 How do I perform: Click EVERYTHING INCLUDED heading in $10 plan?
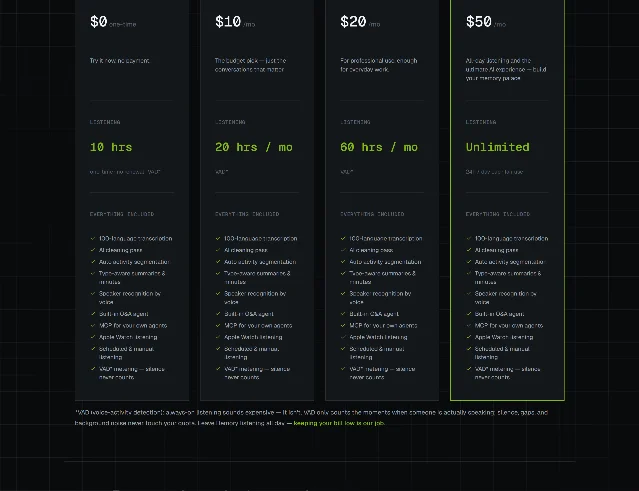coord(247,214)
